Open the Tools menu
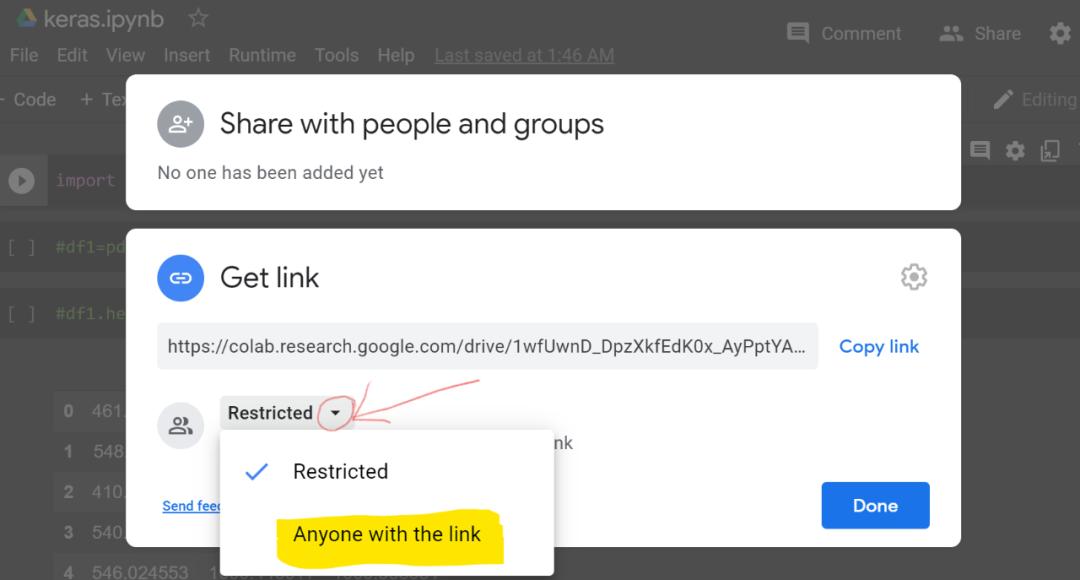This screenshot has height=580, width=1080. [x=337, y=55]
